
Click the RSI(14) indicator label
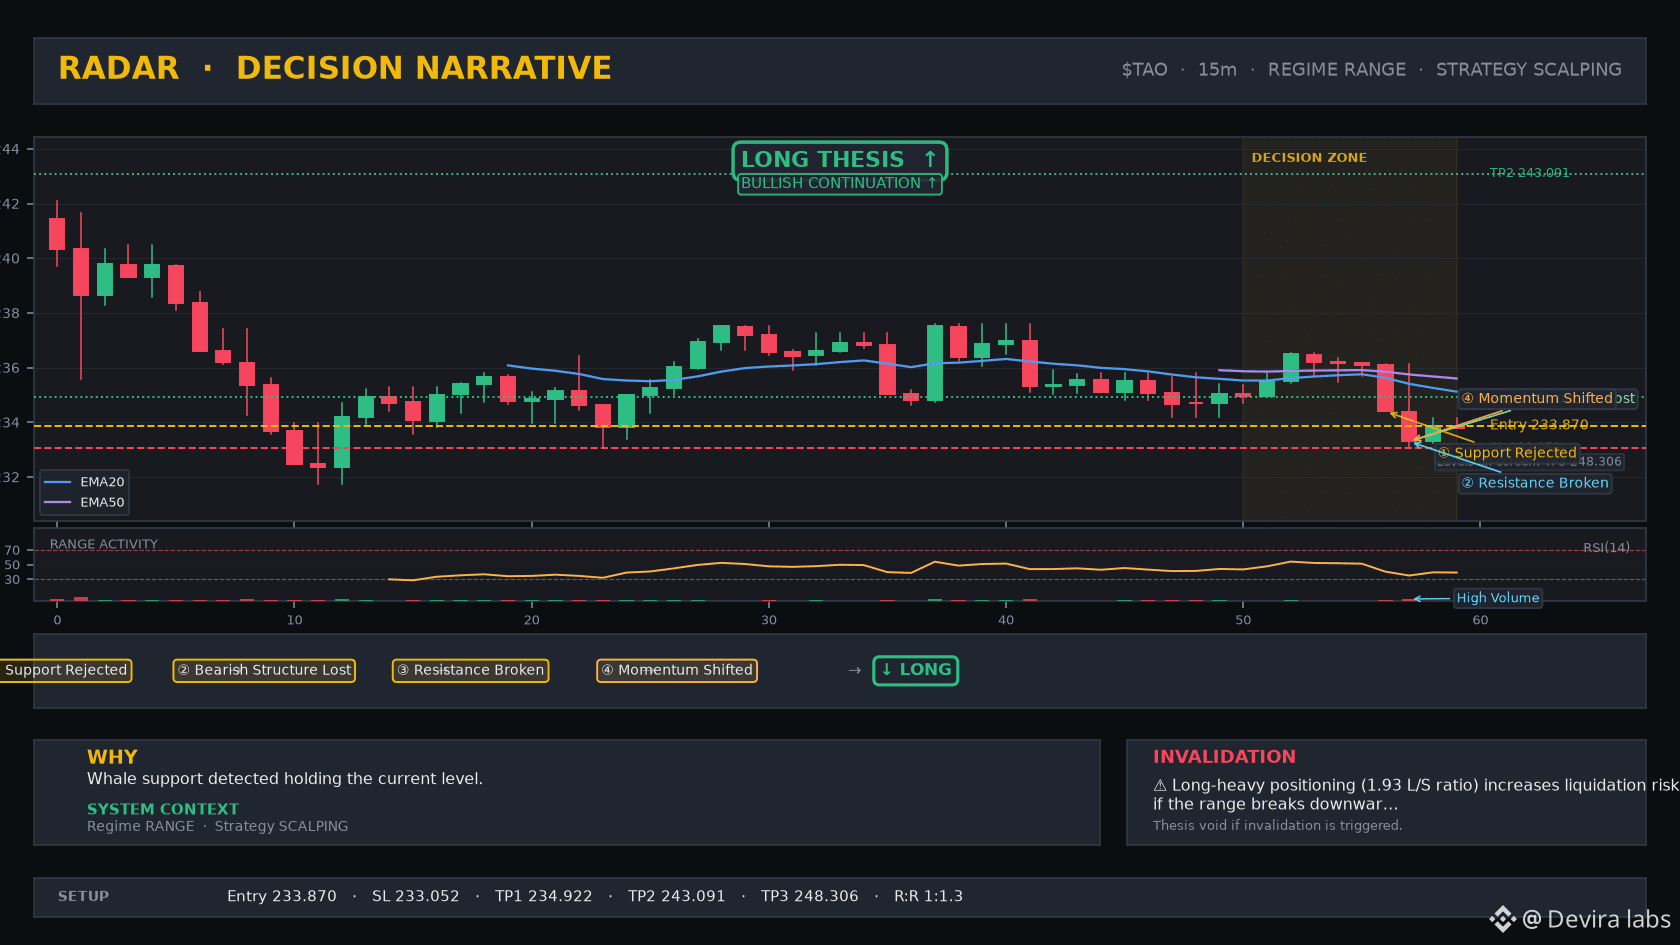pos(1606,548)
